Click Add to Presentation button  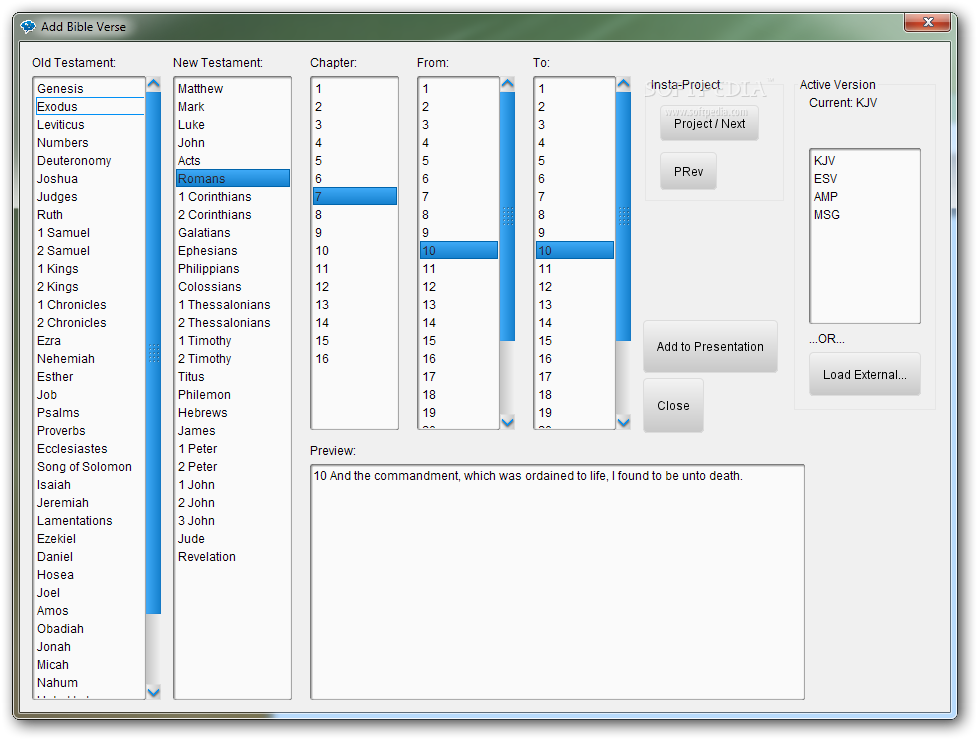710,346
